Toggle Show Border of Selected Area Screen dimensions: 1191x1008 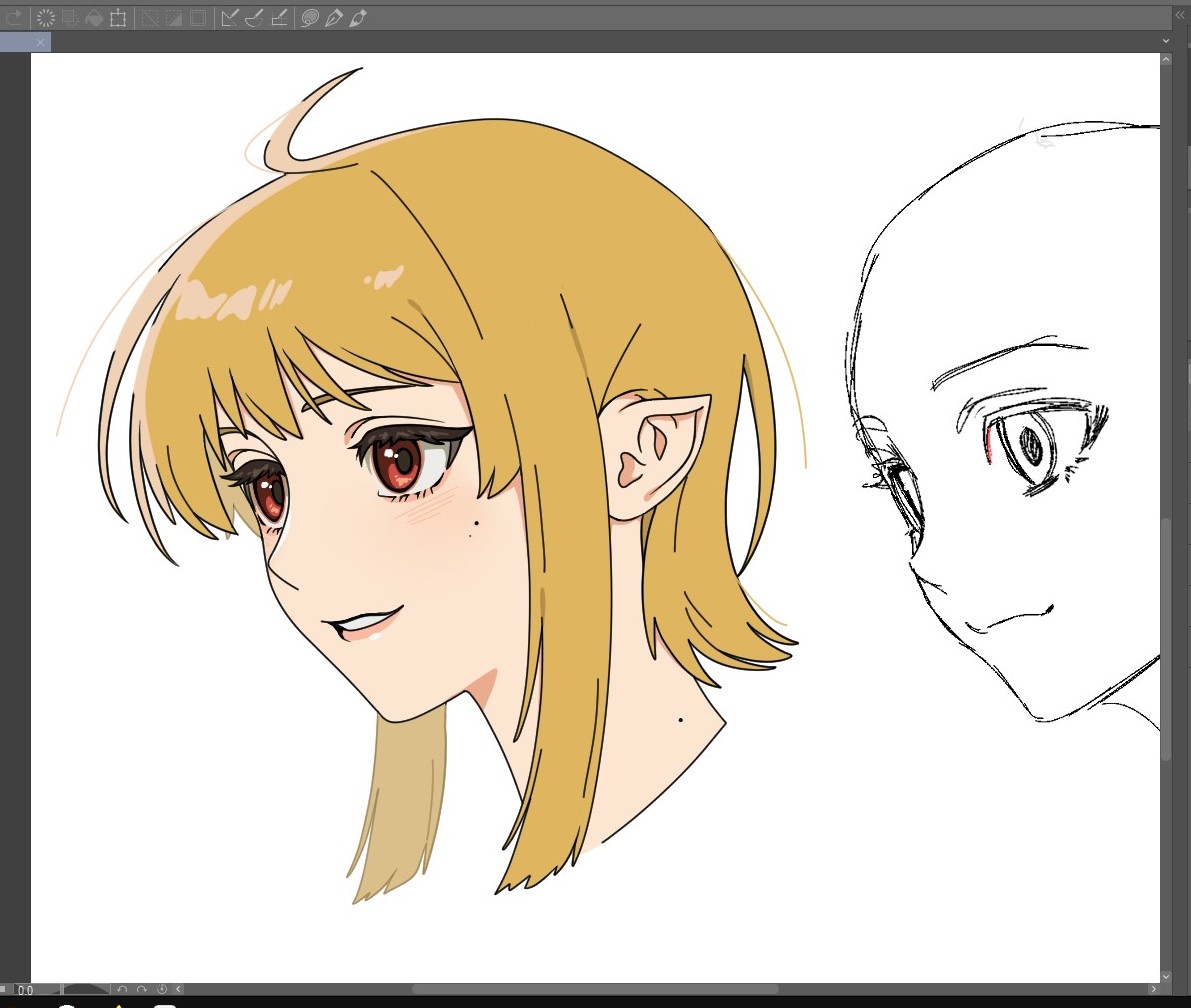pyautogui.click(x=198, y=17)
